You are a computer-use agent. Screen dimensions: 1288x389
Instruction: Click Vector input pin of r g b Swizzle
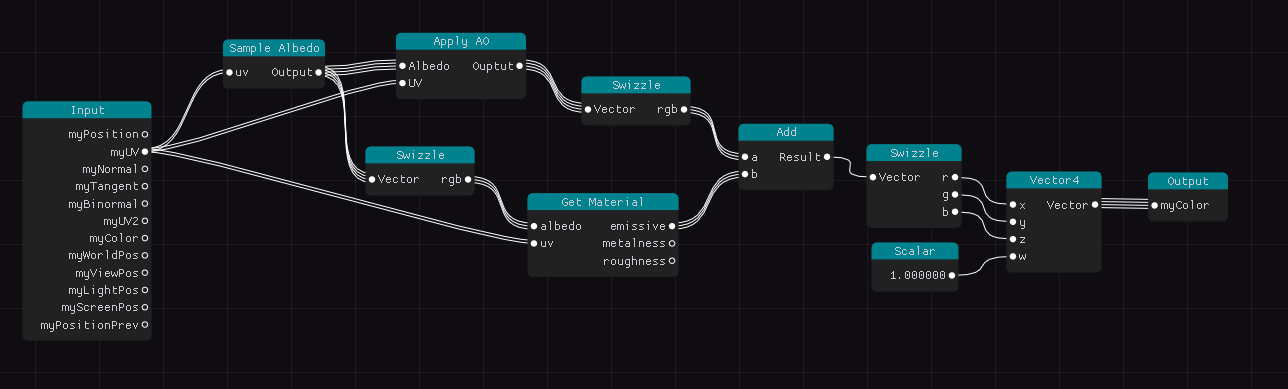[x=872, y=177]
